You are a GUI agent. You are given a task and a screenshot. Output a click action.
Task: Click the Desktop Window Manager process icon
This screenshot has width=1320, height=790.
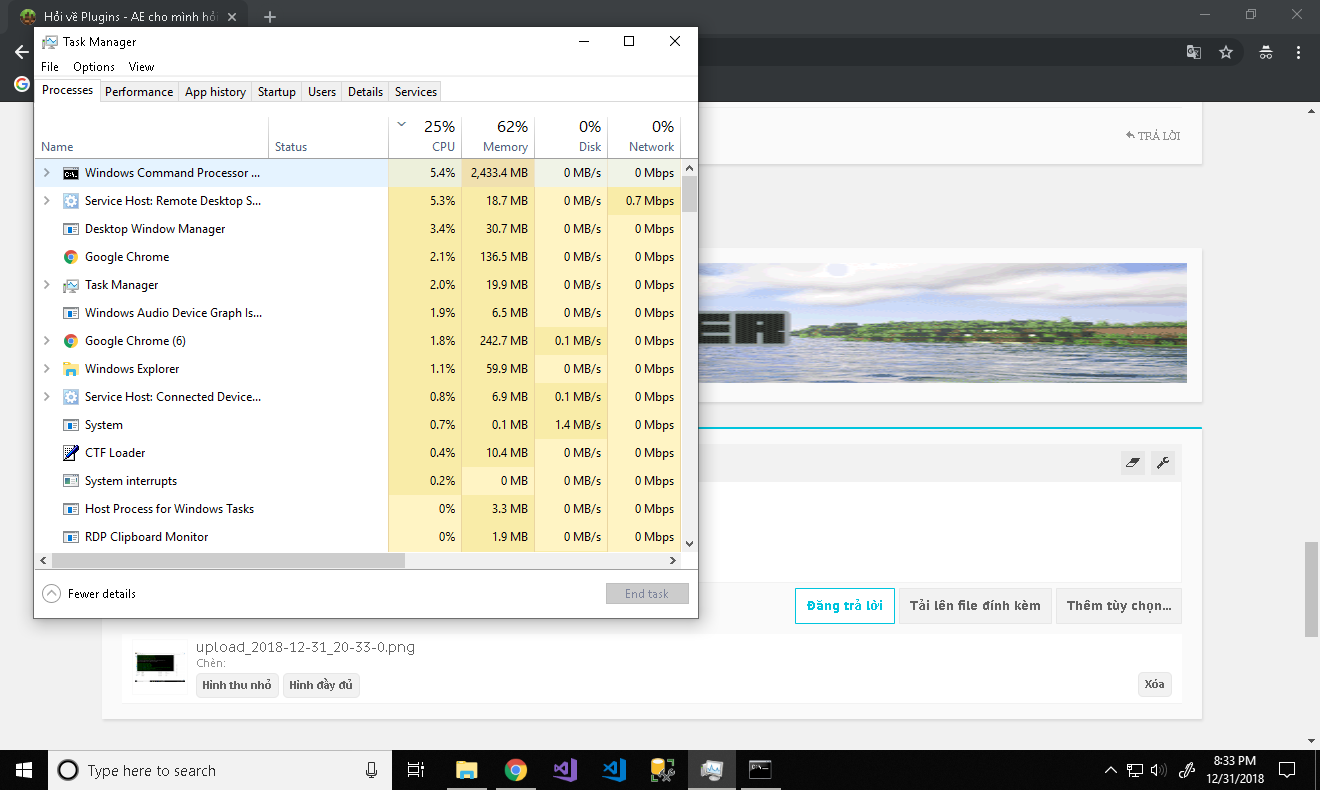coord(71,229)
